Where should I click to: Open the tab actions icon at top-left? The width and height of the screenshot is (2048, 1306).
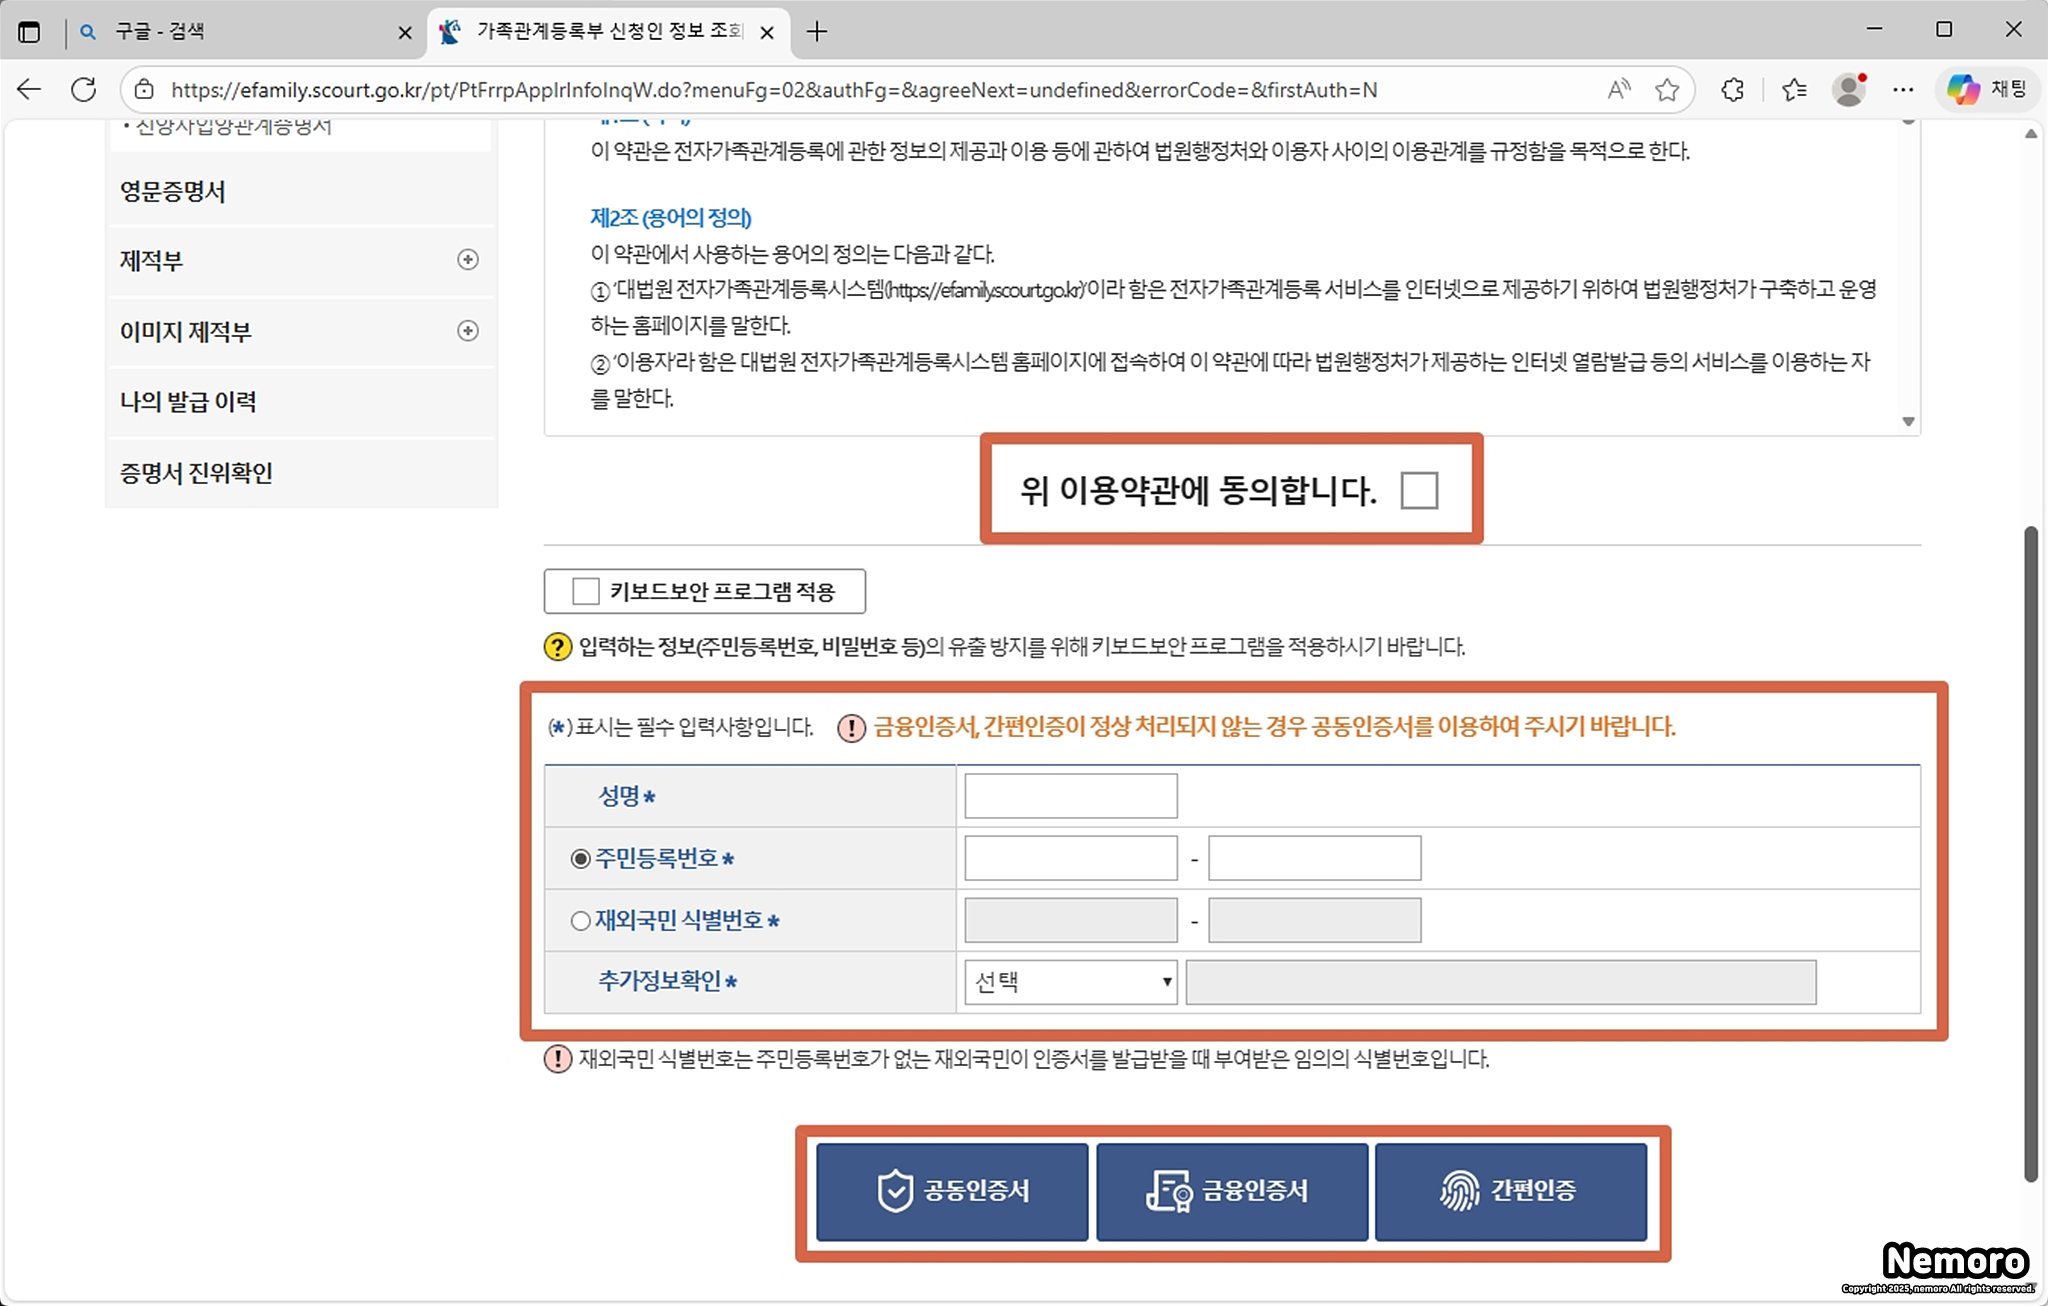click(29, 32)
